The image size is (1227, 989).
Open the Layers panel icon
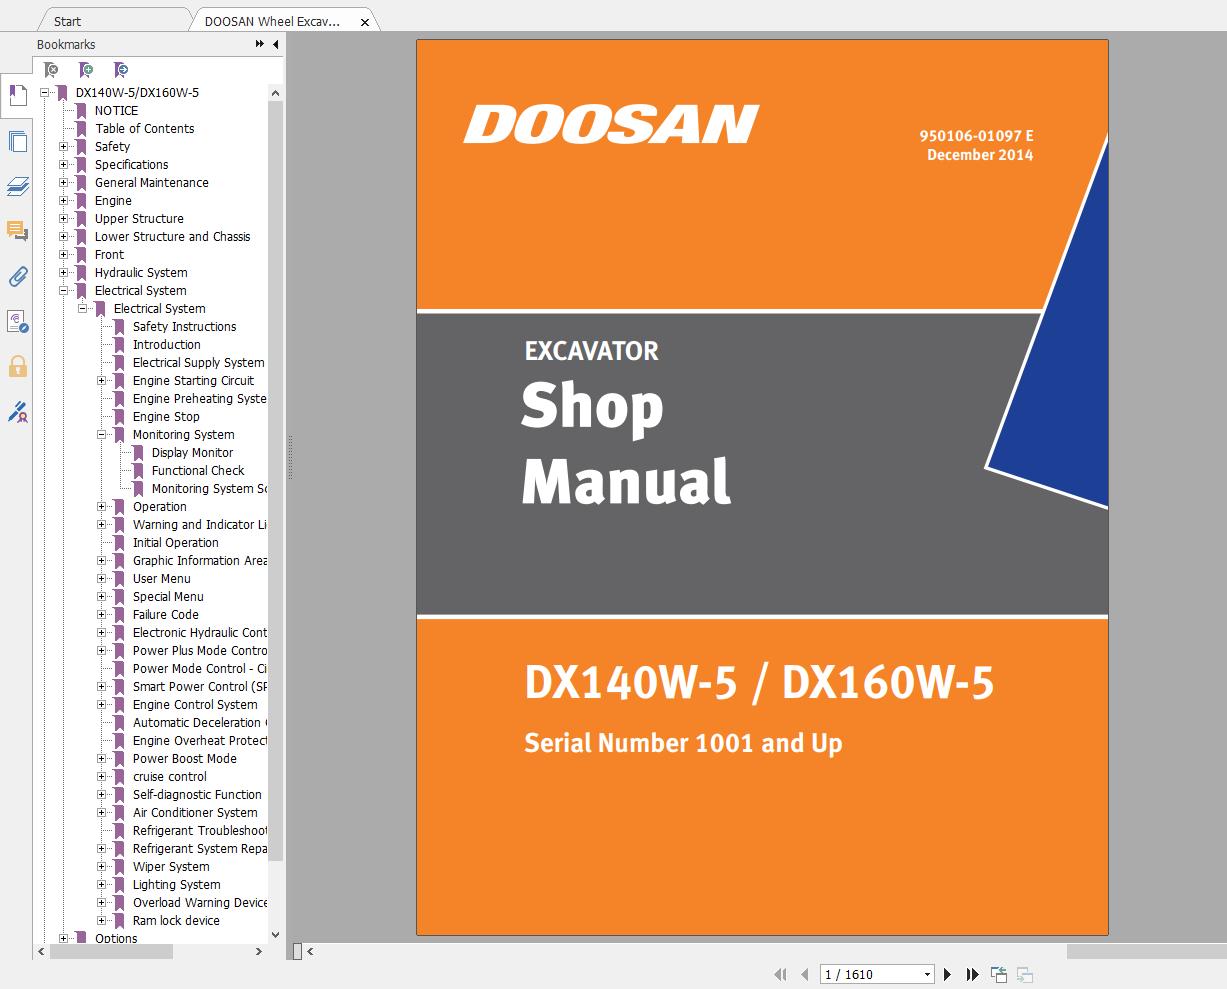(x=17, y=186)
